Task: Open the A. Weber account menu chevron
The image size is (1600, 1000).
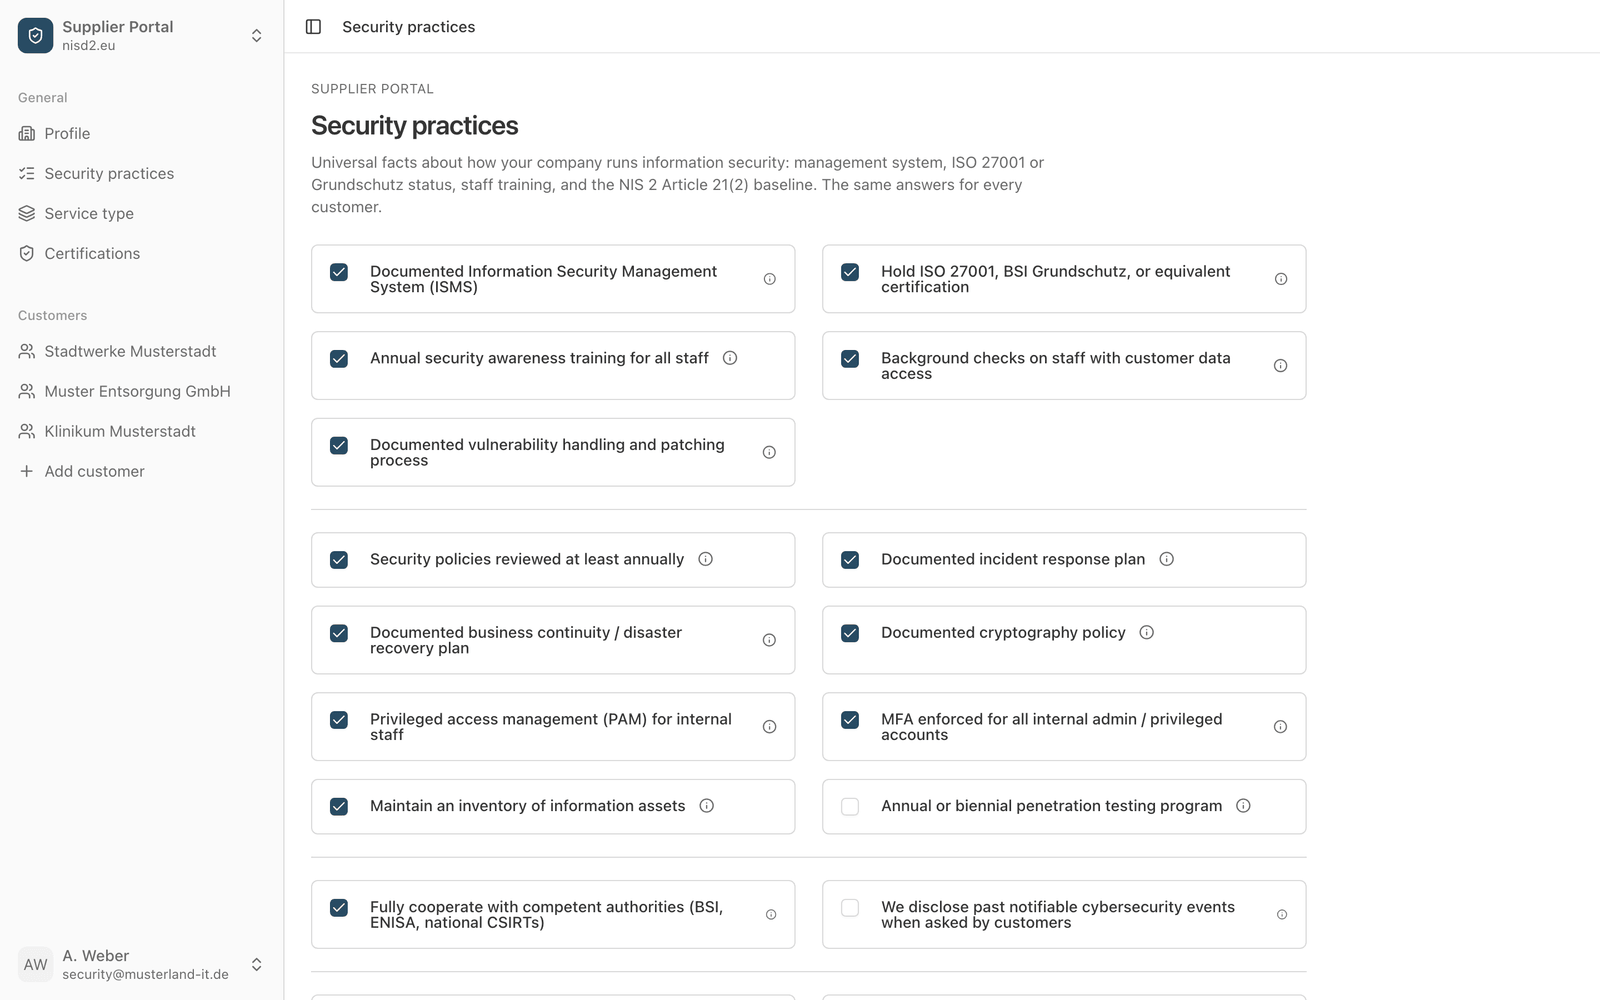Action: [257, 964]
